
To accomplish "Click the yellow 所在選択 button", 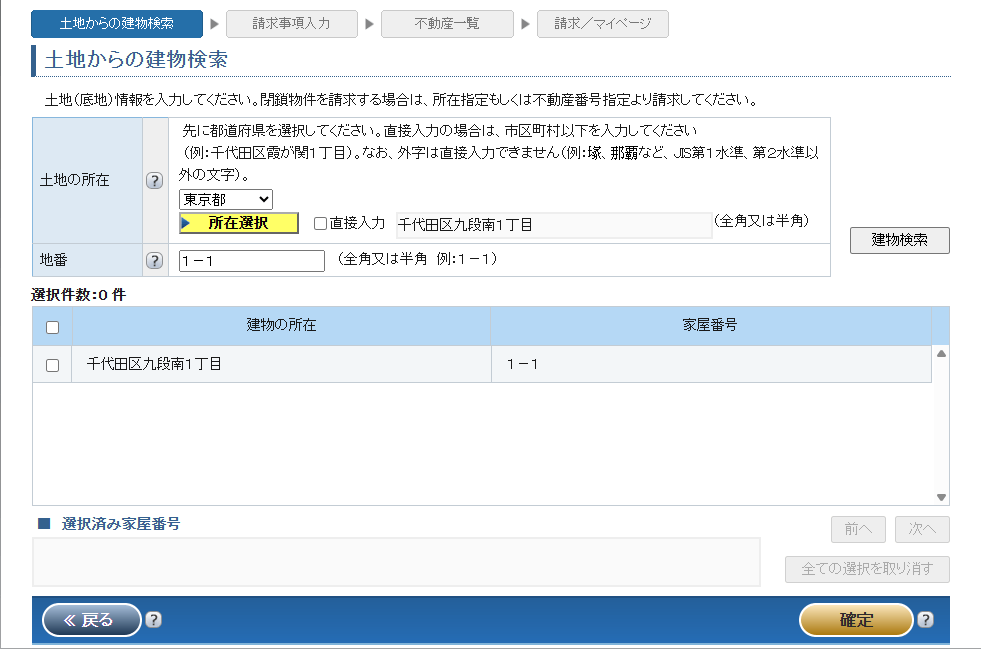I will point(239,223).
